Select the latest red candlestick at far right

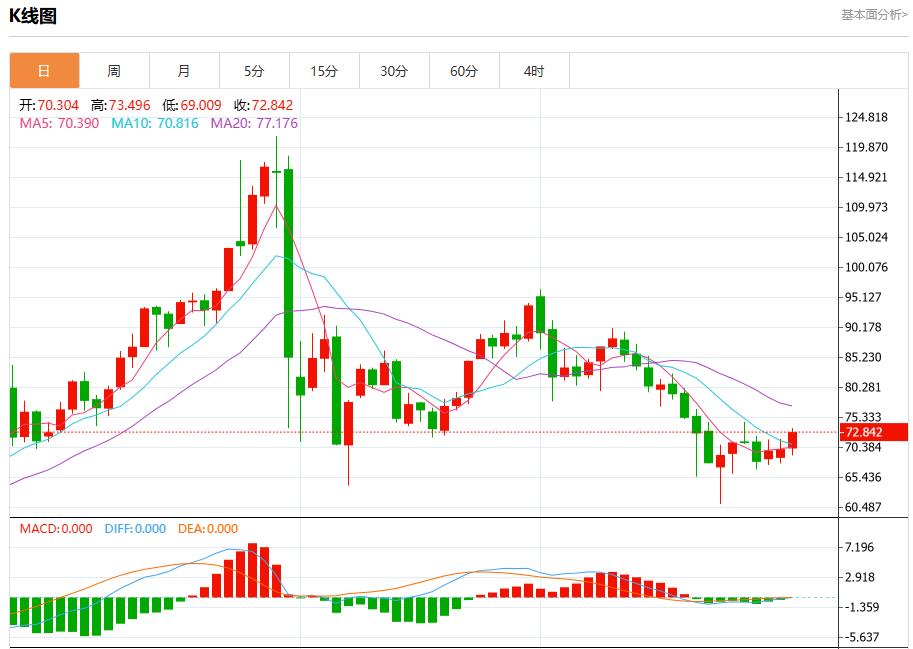tap(793, 439)
